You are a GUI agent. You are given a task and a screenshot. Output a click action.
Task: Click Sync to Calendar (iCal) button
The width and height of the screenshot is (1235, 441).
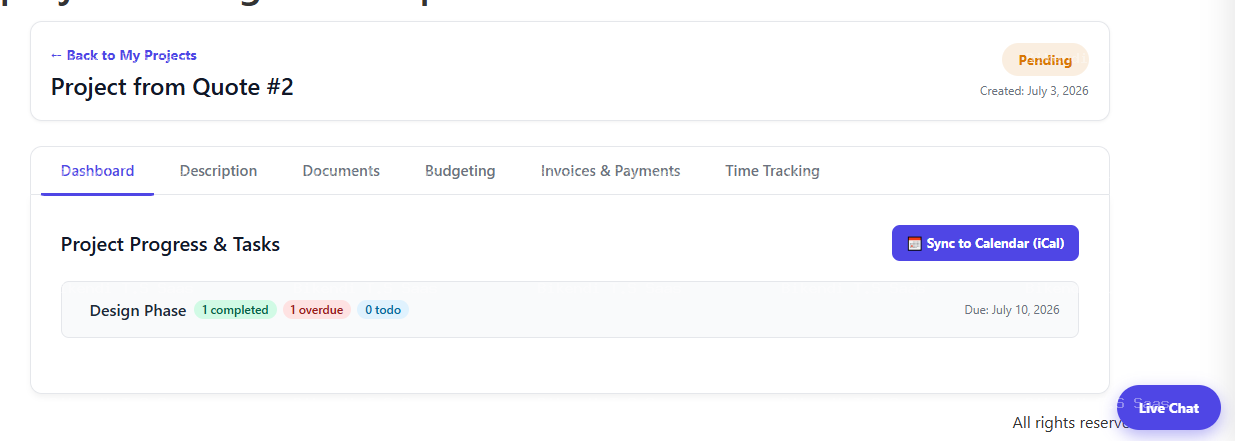tap(985, 243)
